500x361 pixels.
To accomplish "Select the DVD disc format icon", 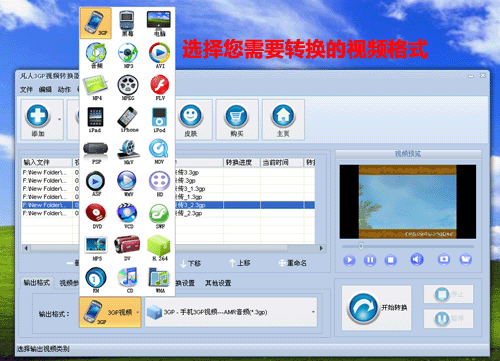I will [x=96, y=216].
